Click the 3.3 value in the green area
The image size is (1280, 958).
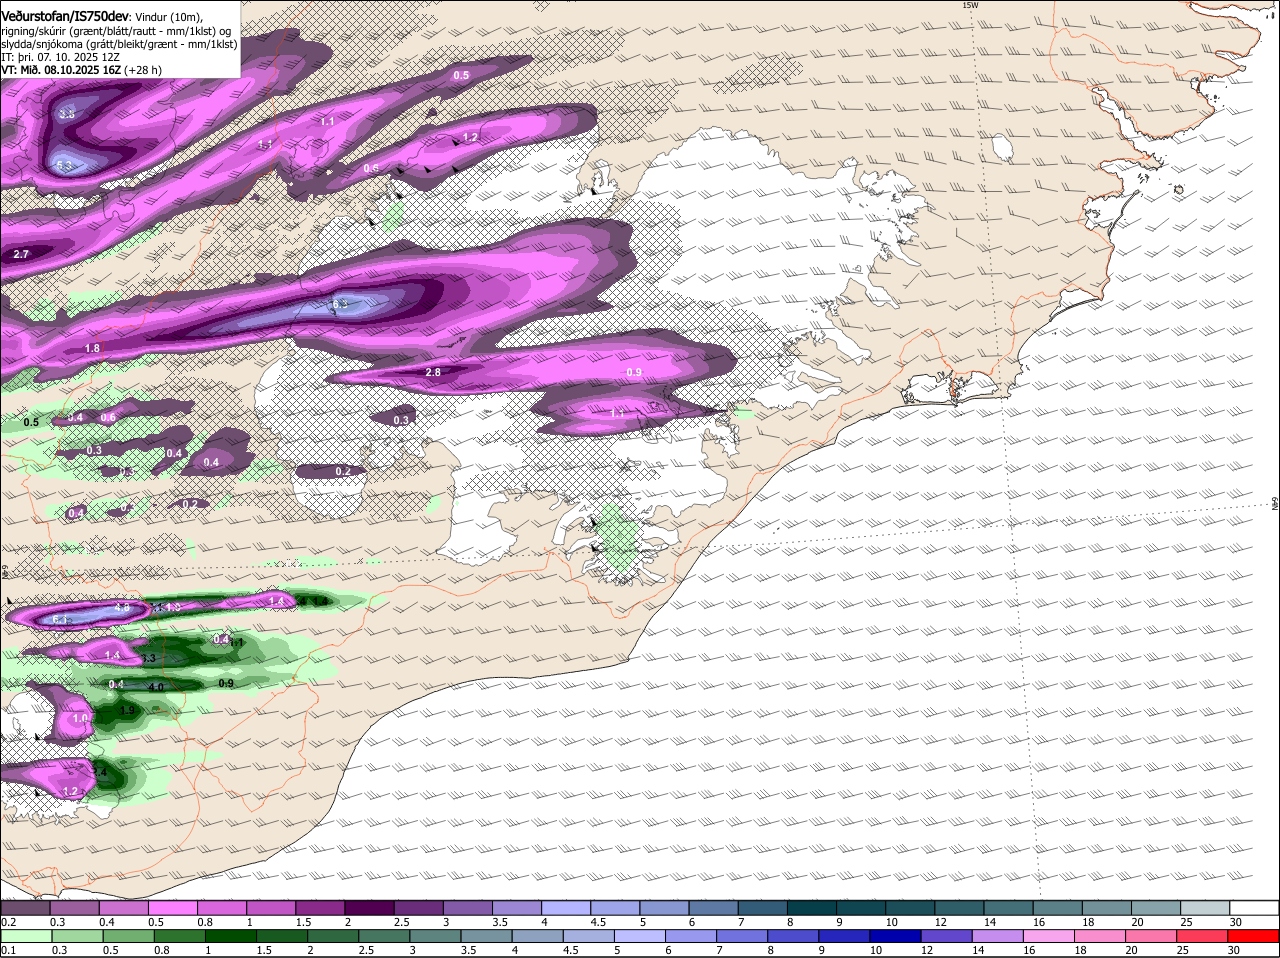pyautogui.click(x=148, y=658)
